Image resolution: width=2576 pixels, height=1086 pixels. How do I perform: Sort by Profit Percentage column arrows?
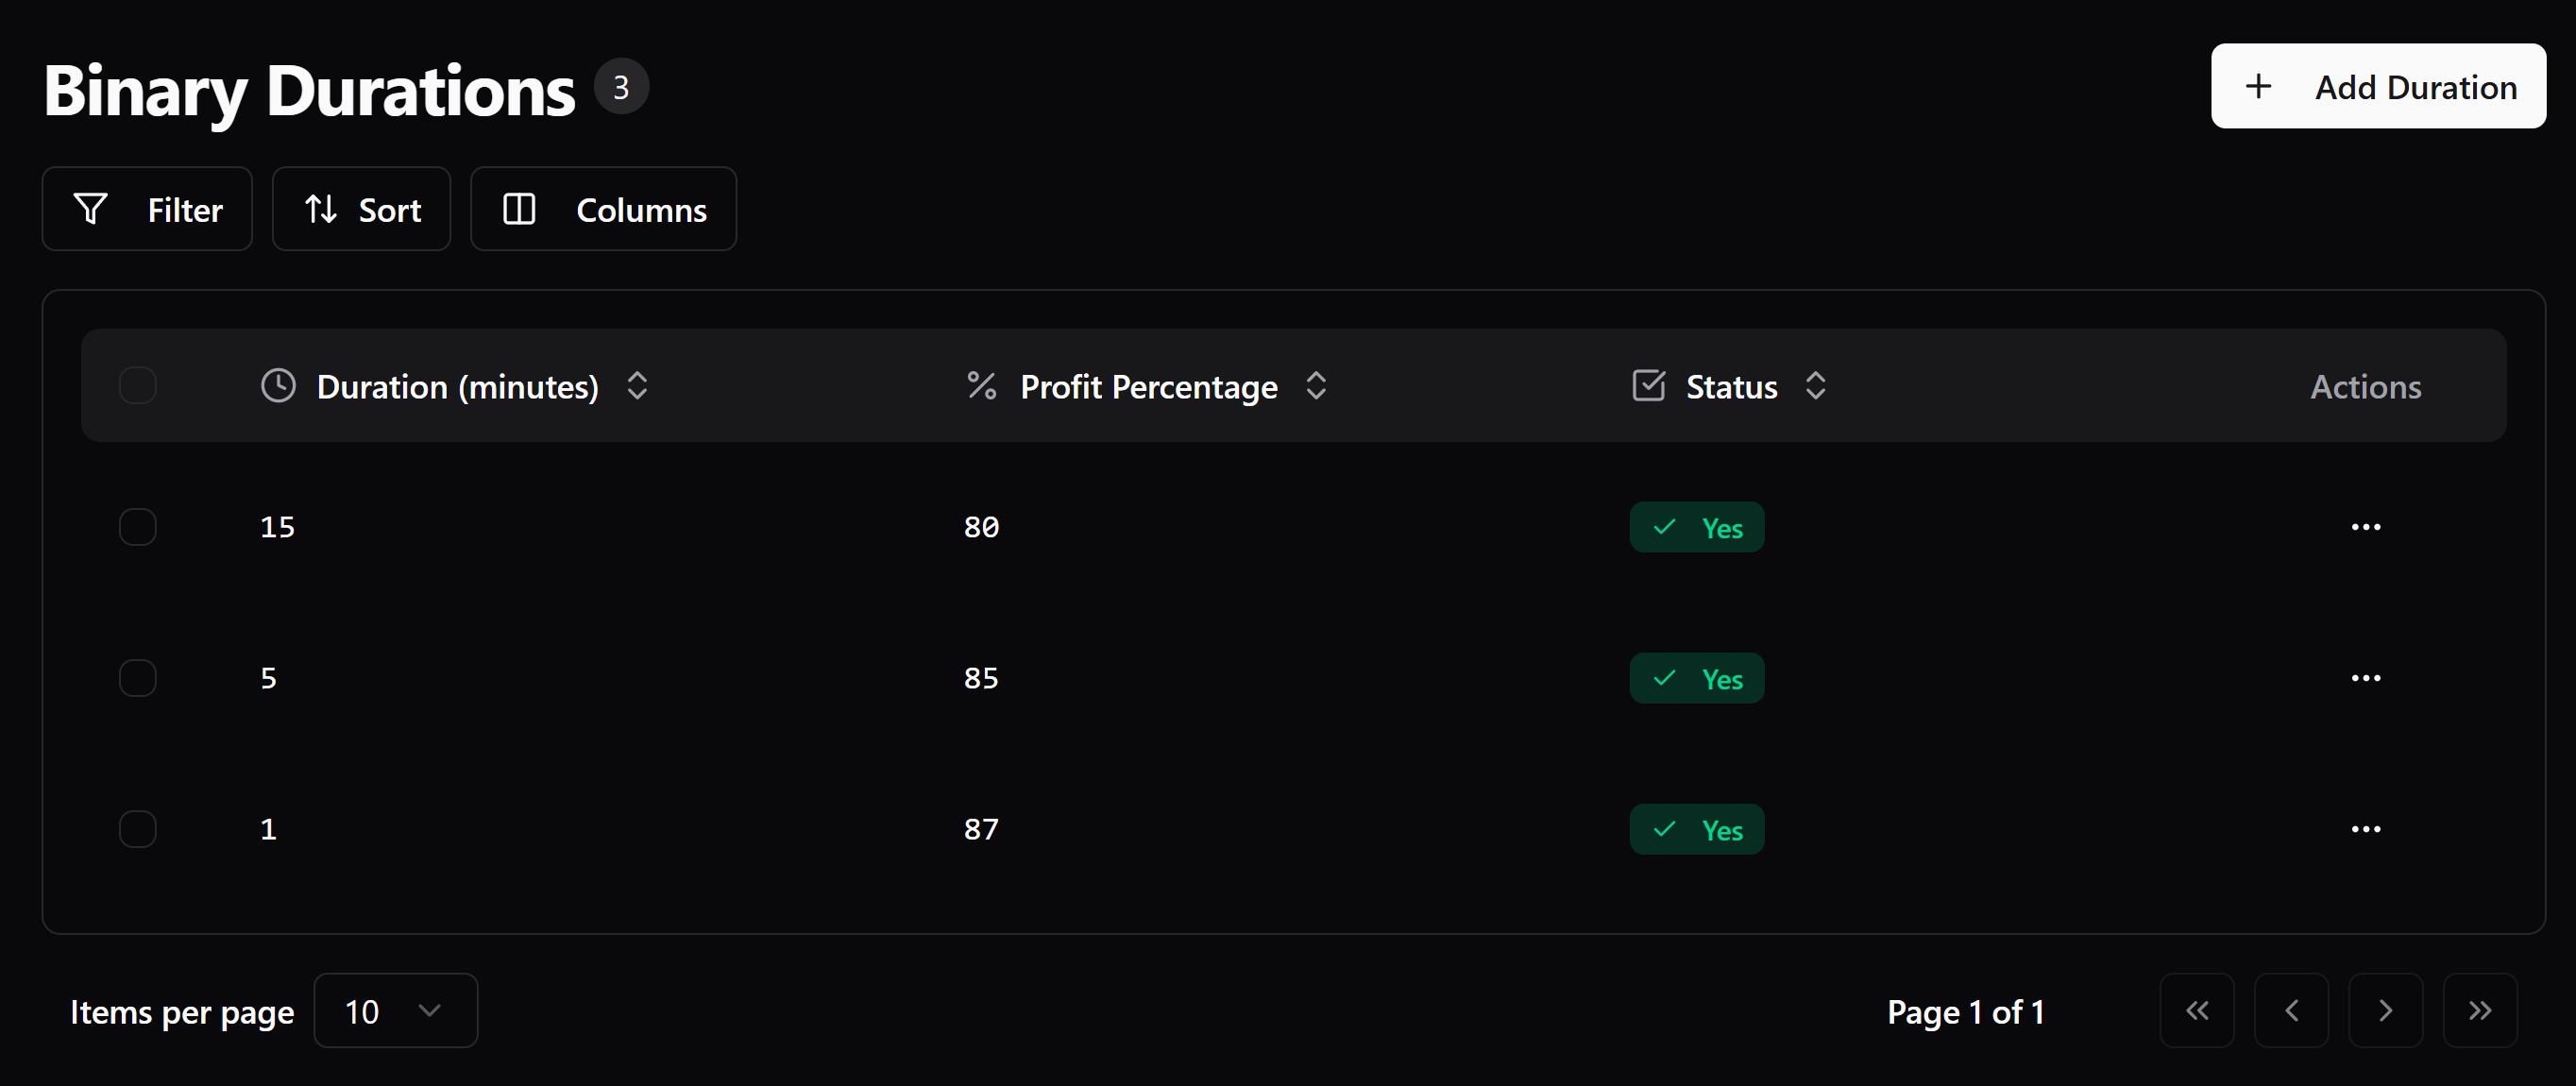coord(1316,386)
